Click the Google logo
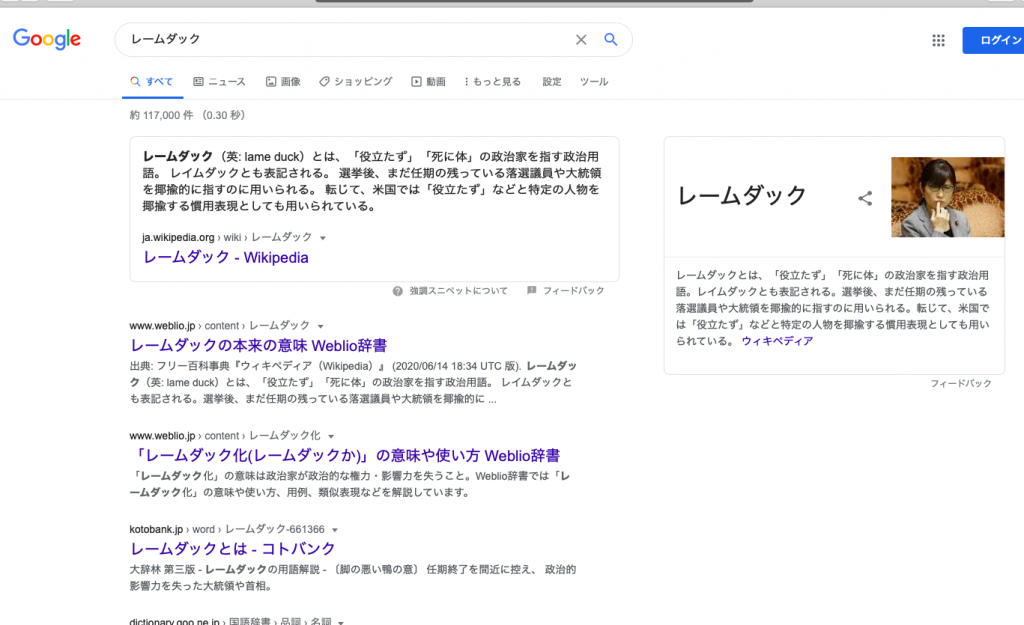The height and width of the screenshot is (625, 1024). [47, 39]
